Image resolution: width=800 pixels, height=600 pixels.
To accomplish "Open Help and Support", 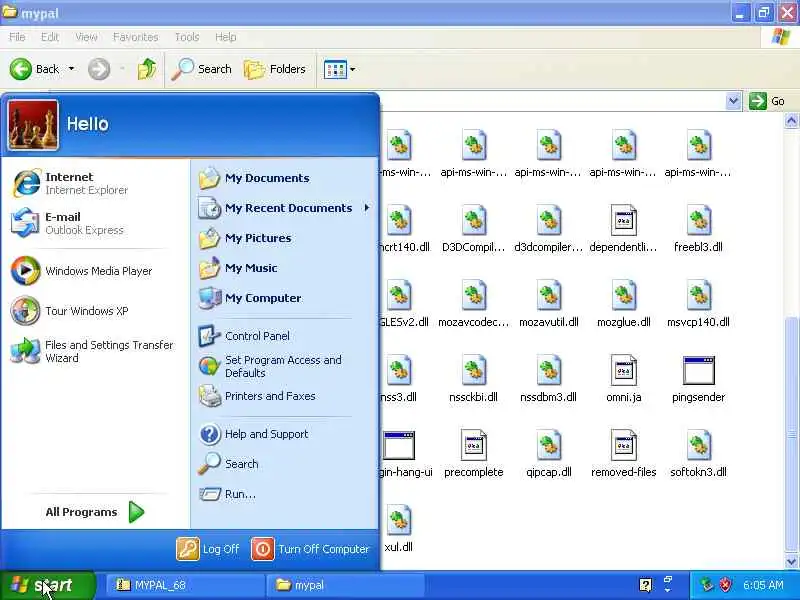I will (254, 434).
